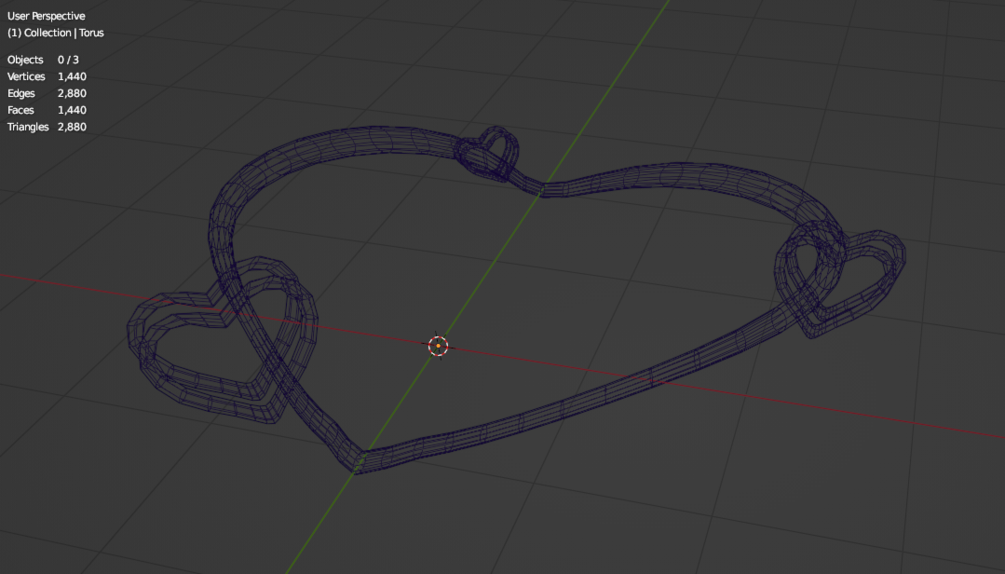Click the 'Objects 0 / 3' statistic

[43, 60]
